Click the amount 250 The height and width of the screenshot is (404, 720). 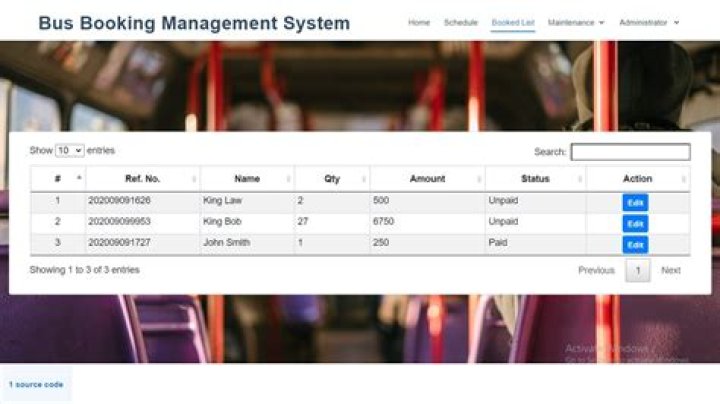(381, 242)
